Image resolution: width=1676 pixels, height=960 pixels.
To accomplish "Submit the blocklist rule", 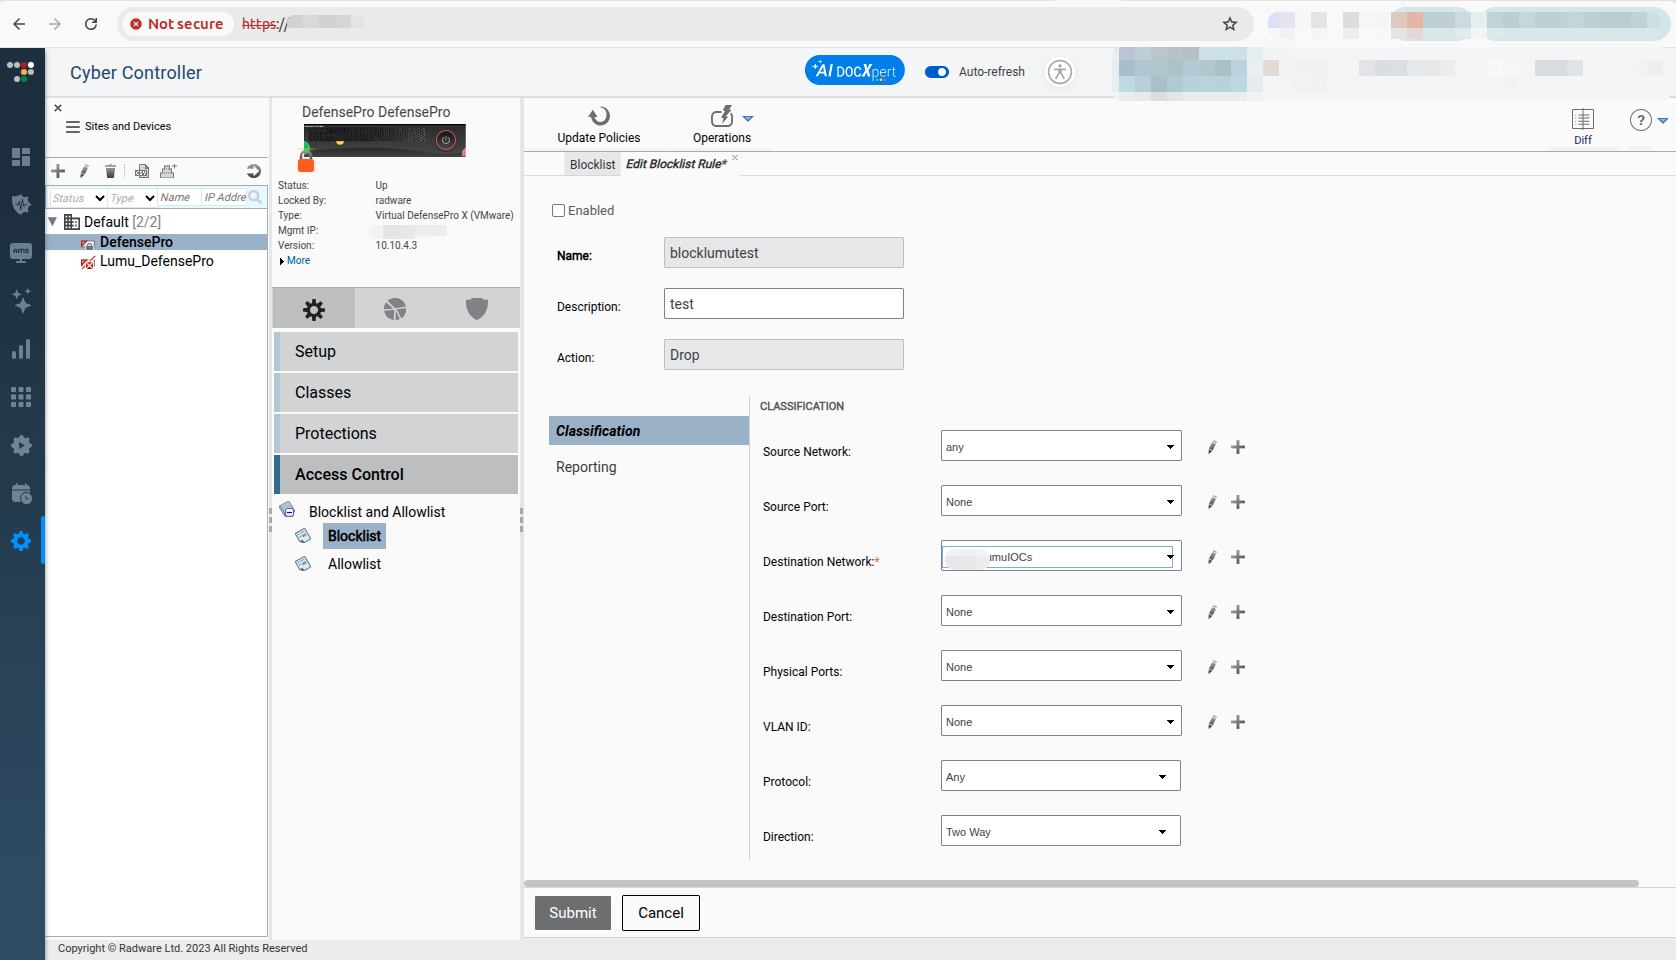I will [x=572, y=913].
